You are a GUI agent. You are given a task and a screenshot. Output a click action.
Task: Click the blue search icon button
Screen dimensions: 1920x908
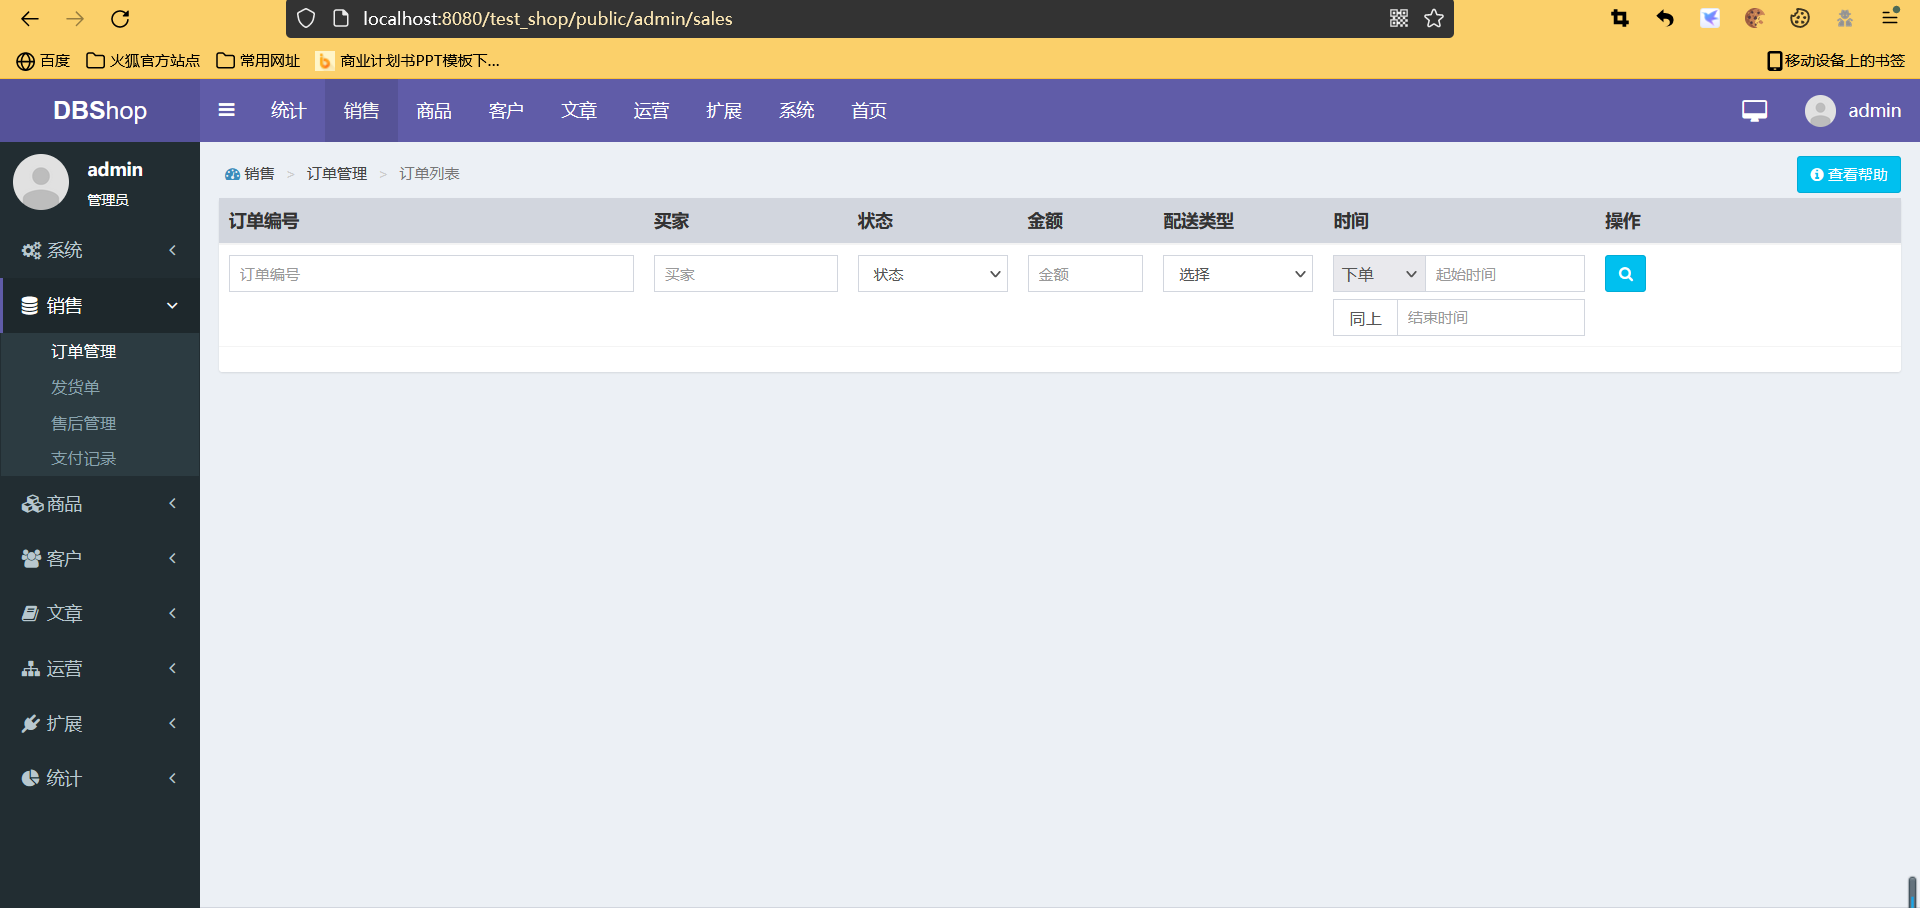(x=1625, y=274)
